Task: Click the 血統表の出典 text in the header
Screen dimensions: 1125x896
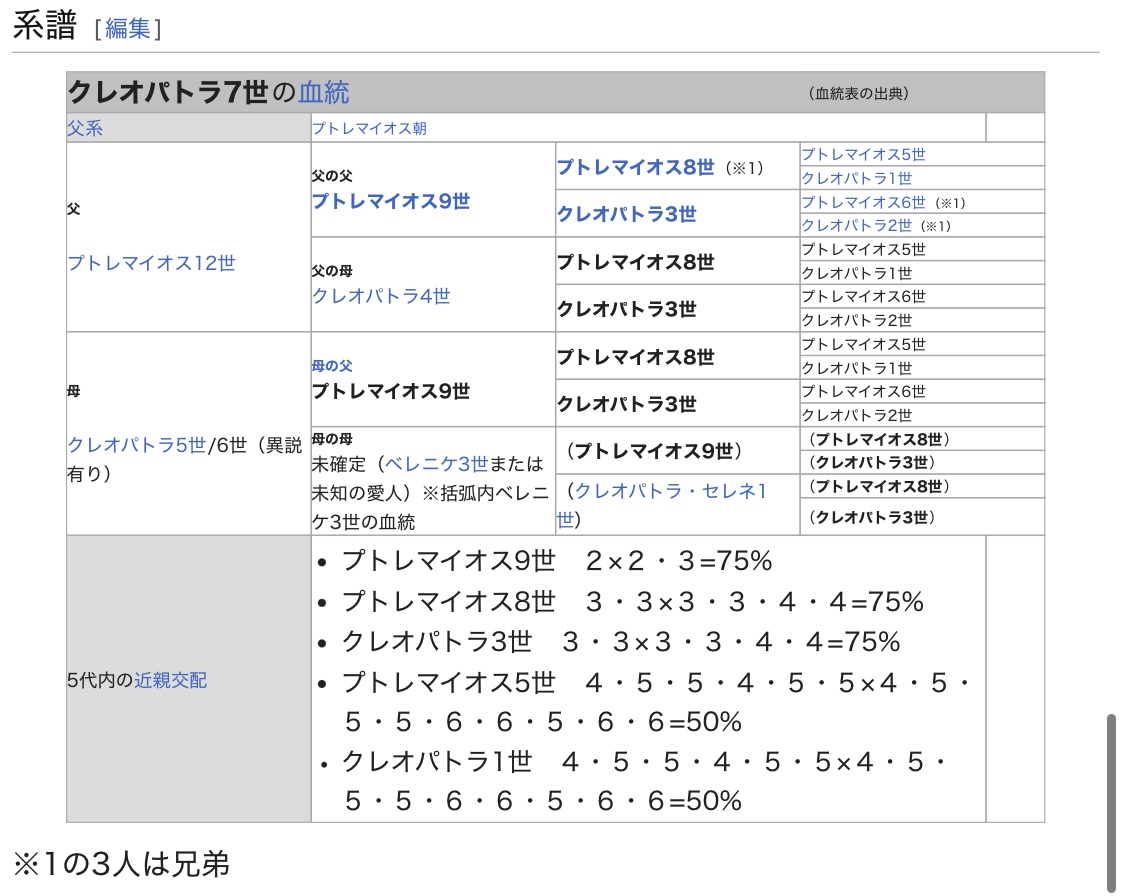Action: pos(858,94)
